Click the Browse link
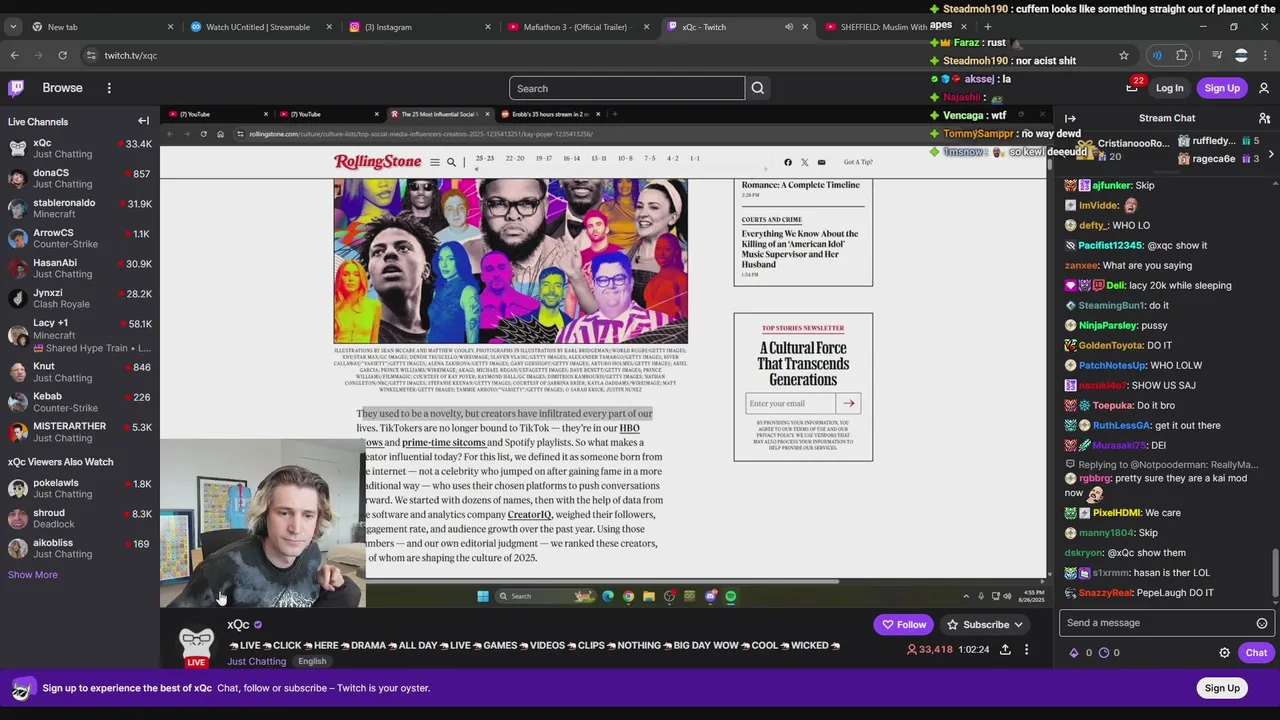This screenshot has height=720, width=1280. click(x=62, y=88)
